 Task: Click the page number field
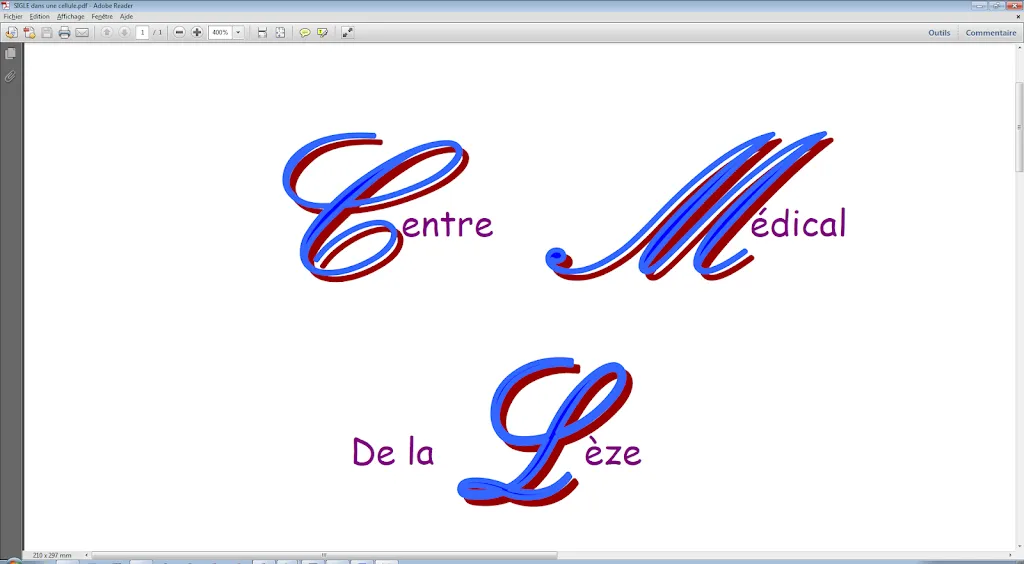click(142, 32)
